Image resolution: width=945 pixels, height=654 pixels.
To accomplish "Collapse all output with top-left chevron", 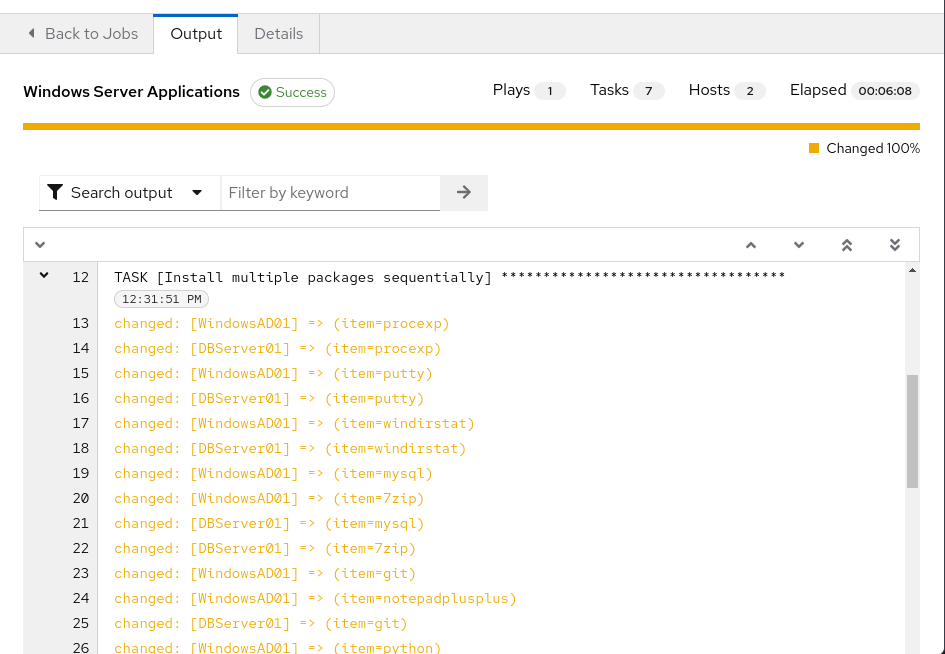I will [x=40, y=245].
